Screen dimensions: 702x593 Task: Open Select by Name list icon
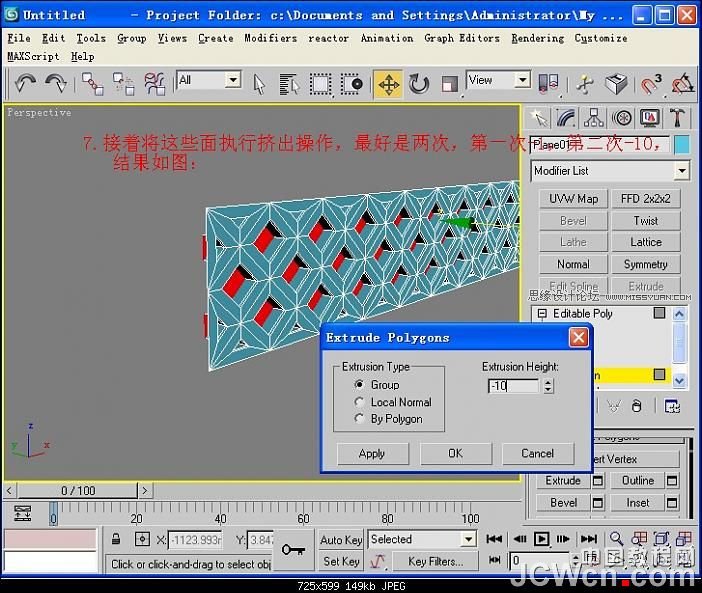[289, 84]
